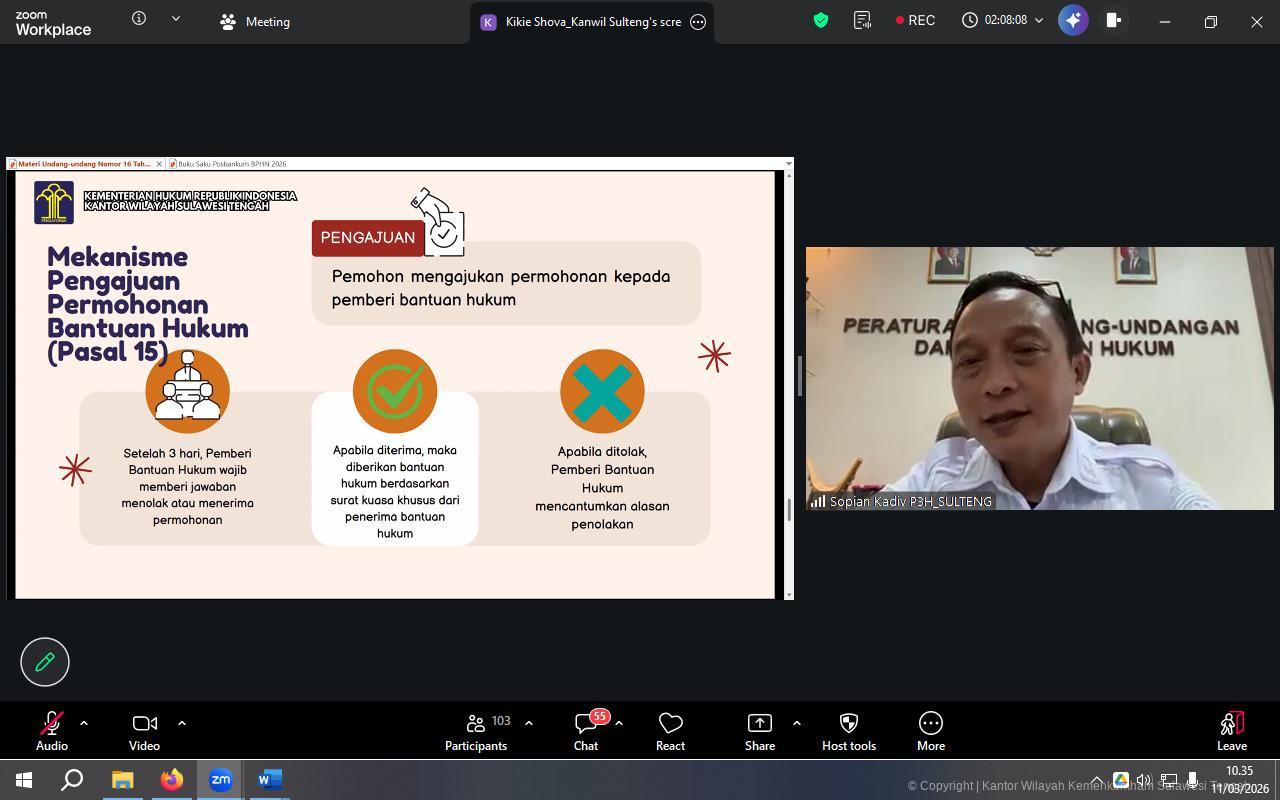Open Microsoft Word from the taskbar

pyautogui.click(x=269, y=780)
